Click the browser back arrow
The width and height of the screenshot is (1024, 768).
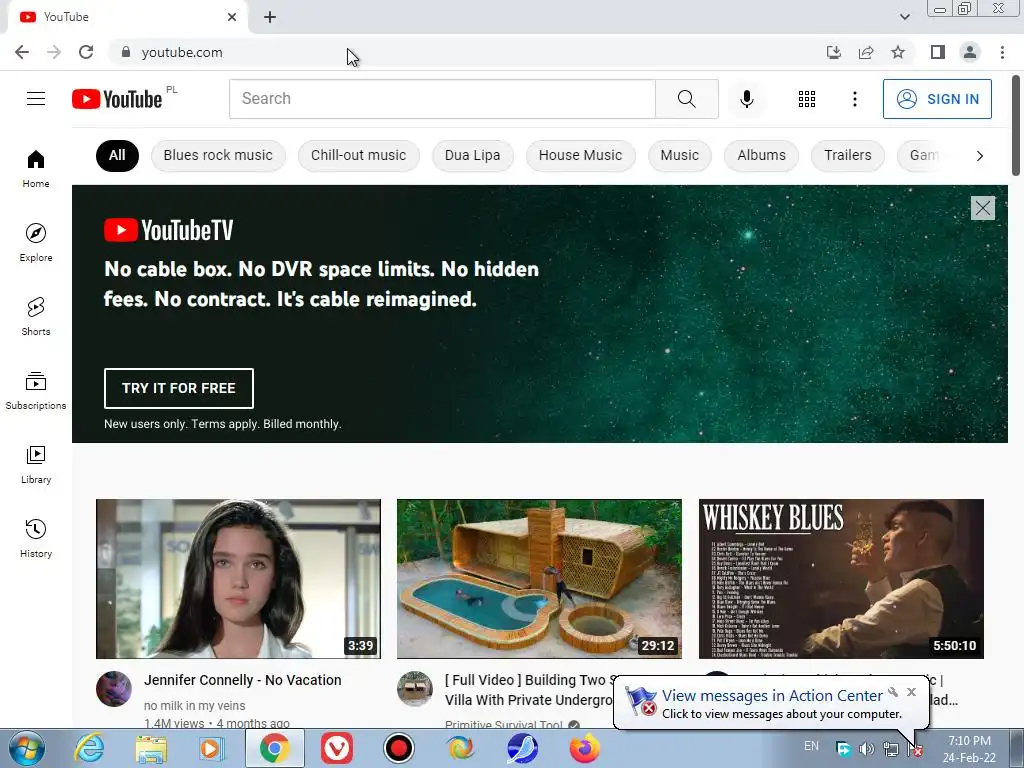point(22,52)
